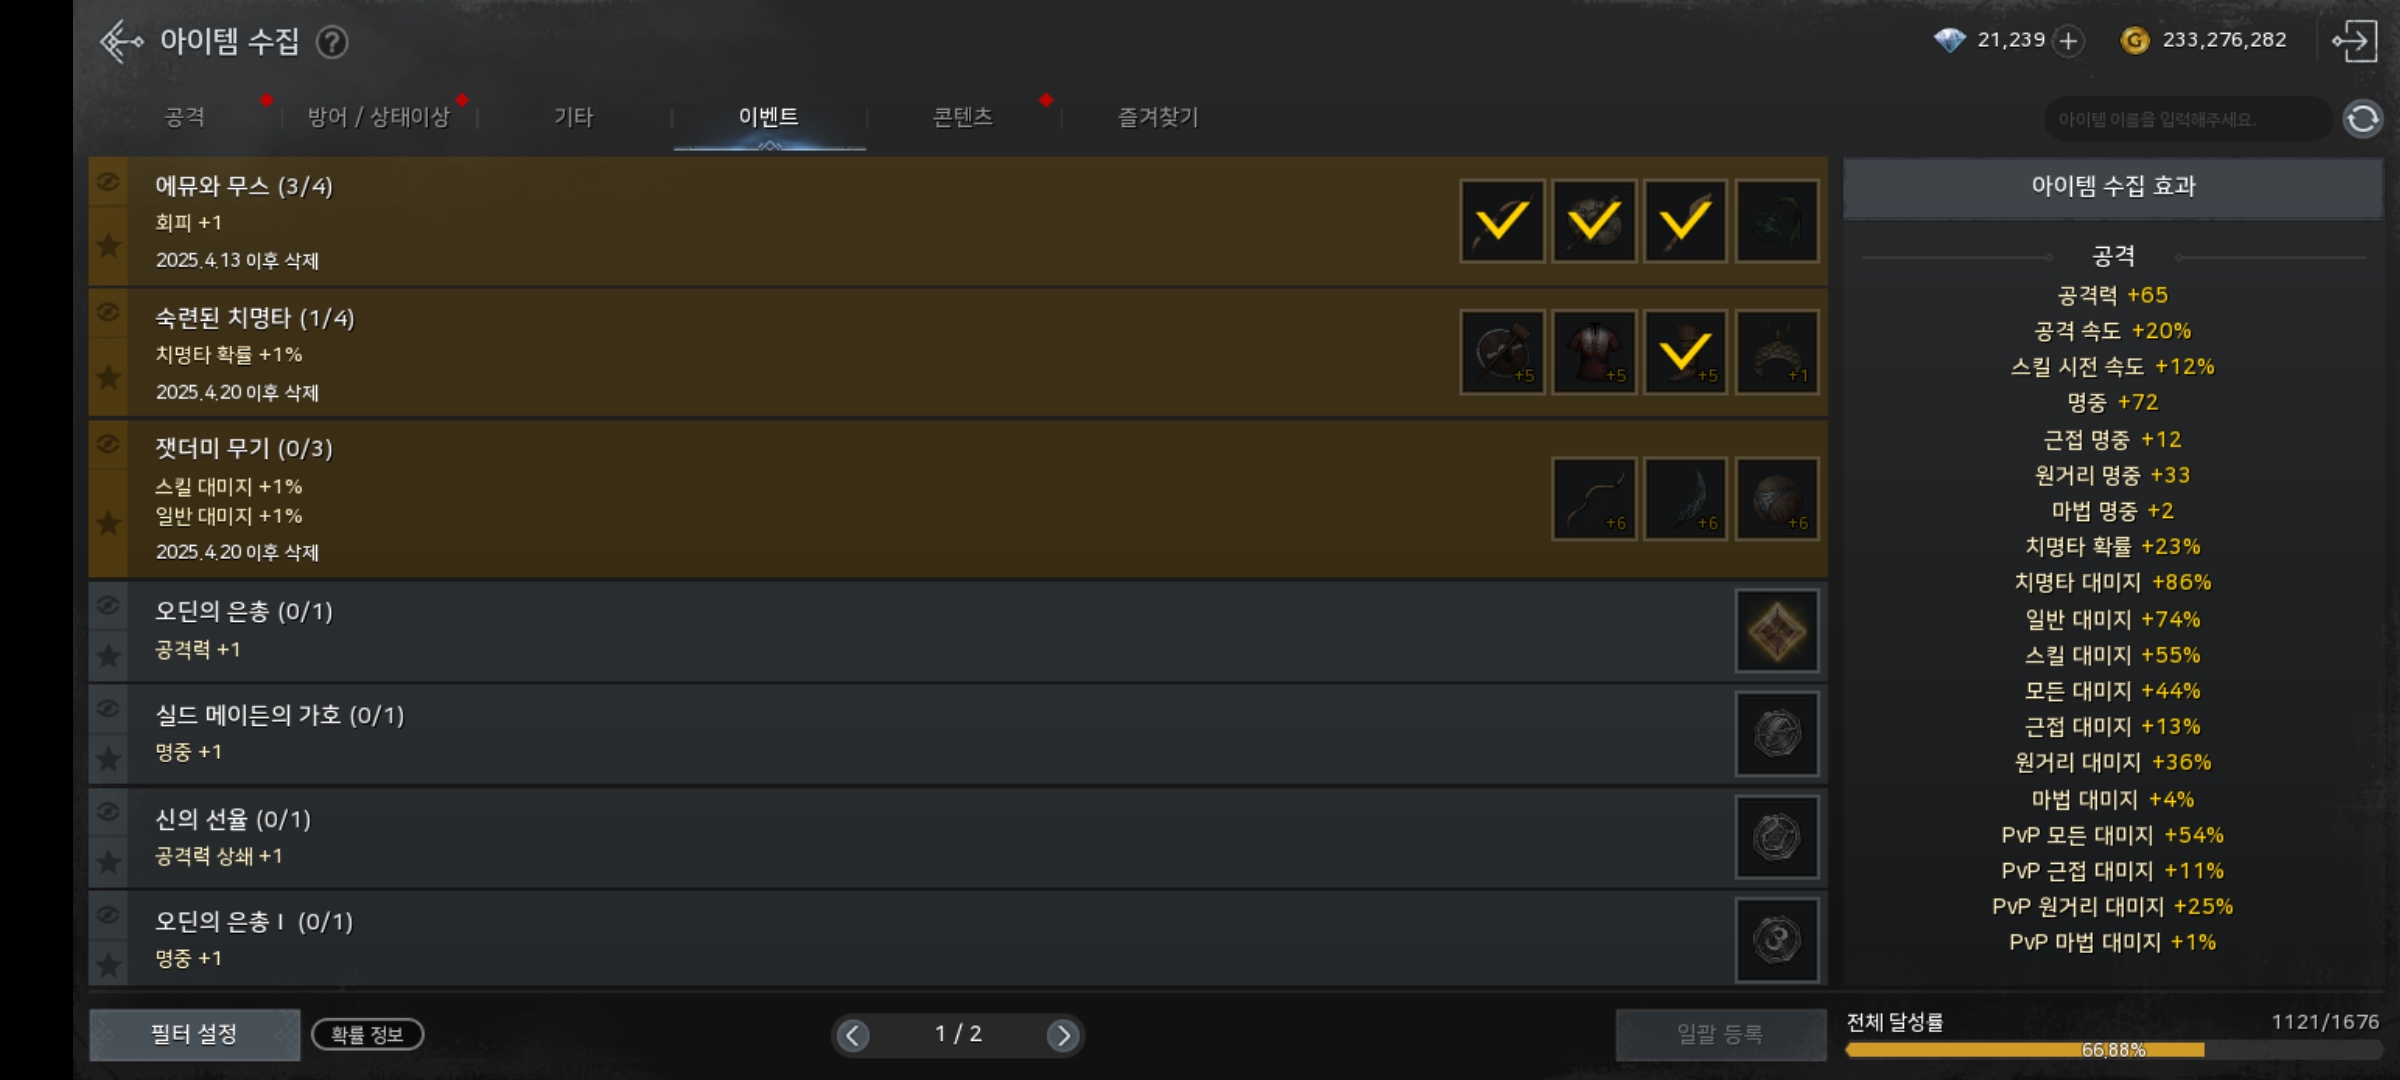Click the red armor item in 숙련된 치명타
Screen dimensions: 2400x1080
pyautogui.click(x=1594, y=352)
